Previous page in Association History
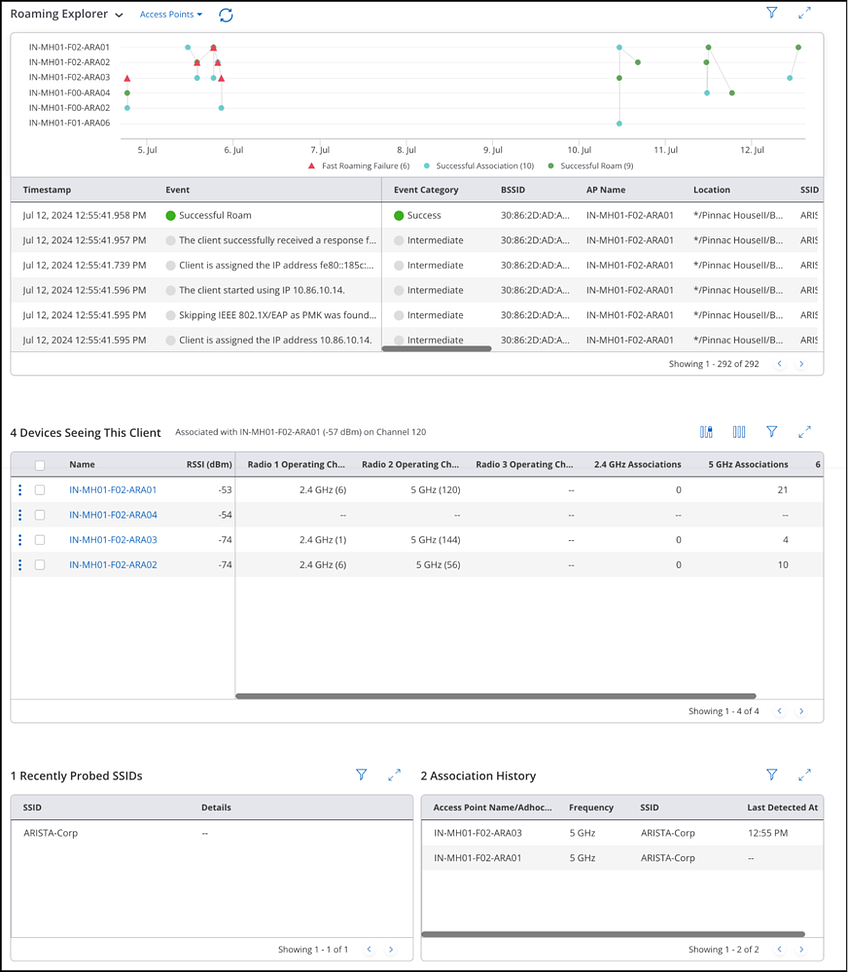Screen dimensions: 848x972 coord(780,949)
